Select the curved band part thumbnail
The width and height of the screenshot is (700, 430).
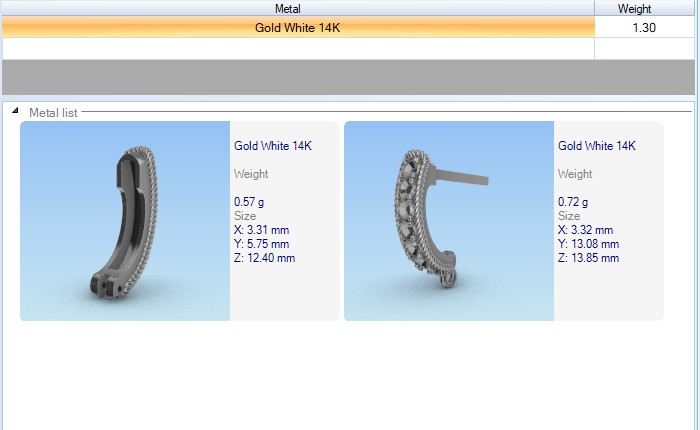pos(125,221)
